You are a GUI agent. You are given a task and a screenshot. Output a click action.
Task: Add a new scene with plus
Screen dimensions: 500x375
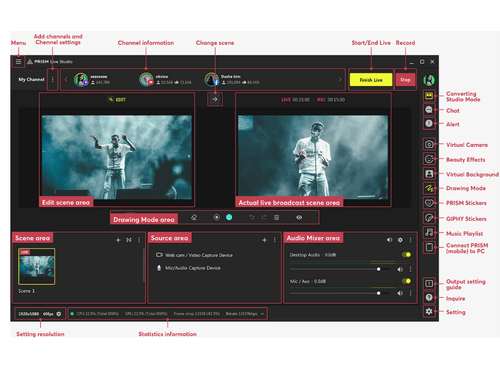[118, 240]
